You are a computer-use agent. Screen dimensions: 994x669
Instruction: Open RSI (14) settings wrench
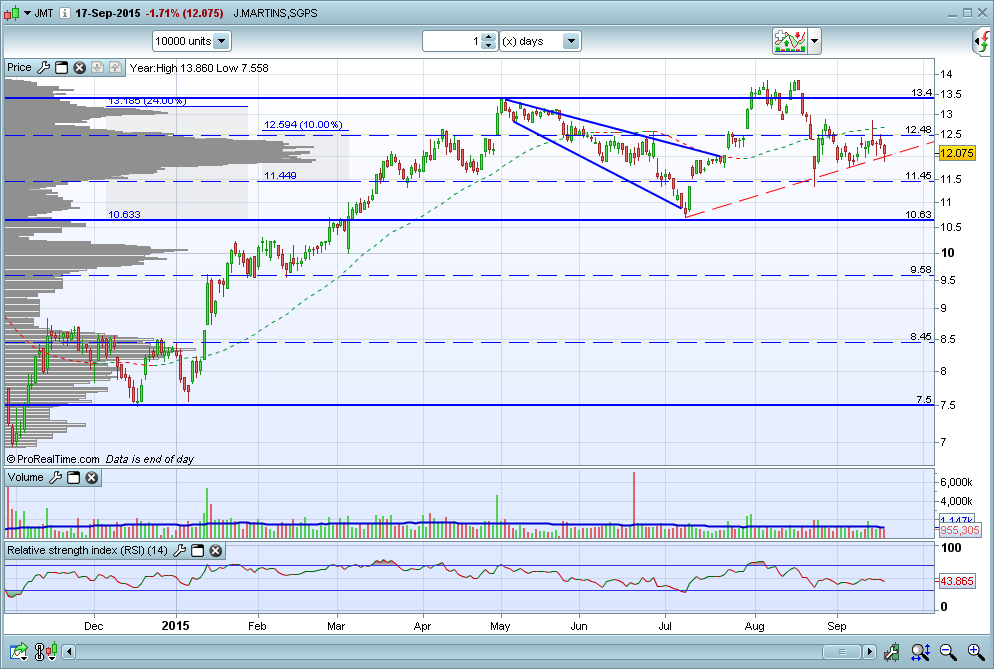(179, 550)
